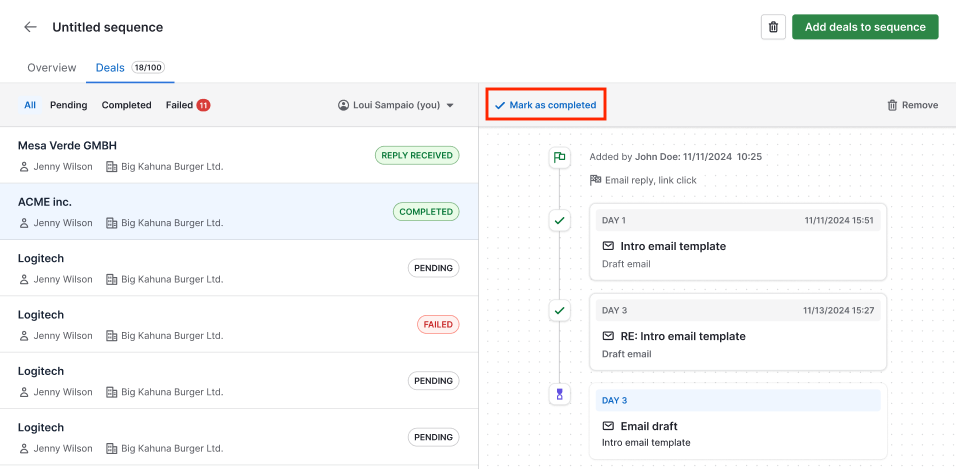The width and height of the screenshot is (956, 469).
Task: Click the green flag start icon
Action: [x=559, y=157]
